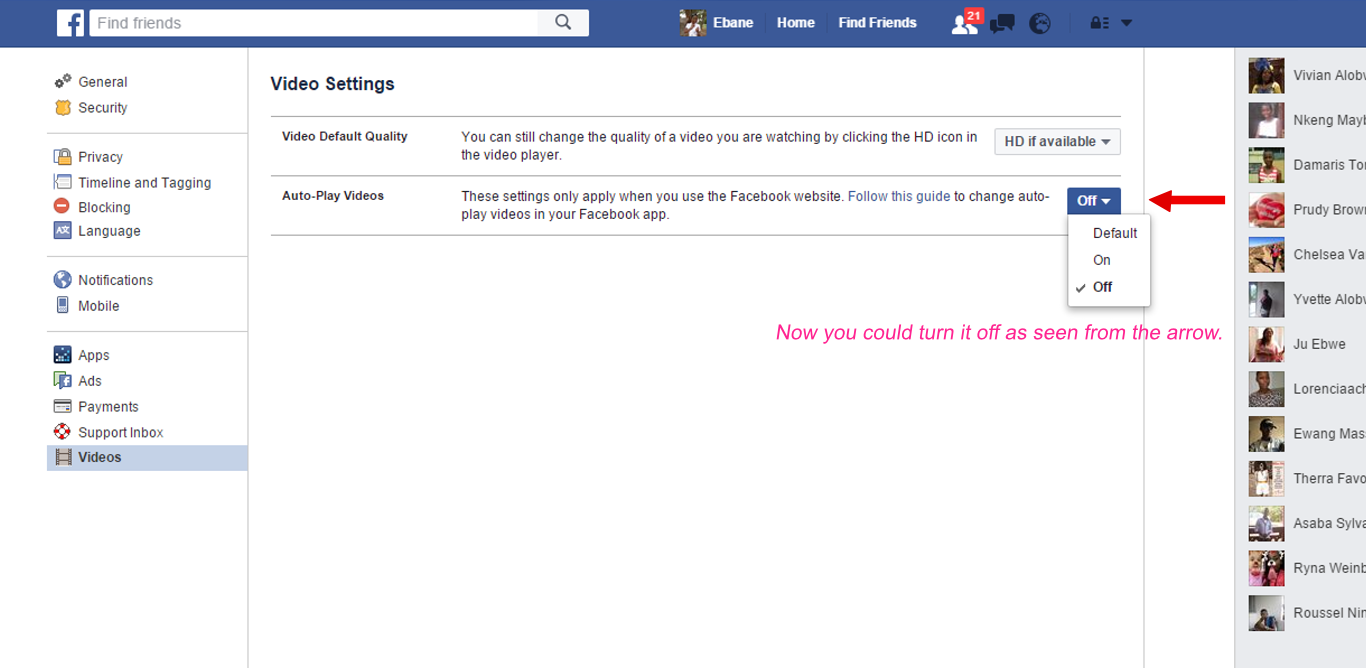Open chat with Roussel contact
Screen dimensions: 1366x668
pos(1307,613)
